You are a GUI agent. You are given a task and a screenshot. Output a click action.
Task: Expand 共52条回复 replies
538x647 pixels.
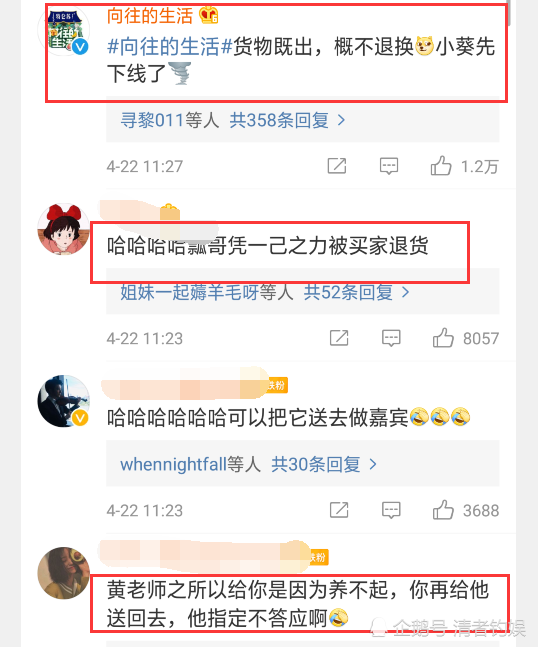pos(356,293)
